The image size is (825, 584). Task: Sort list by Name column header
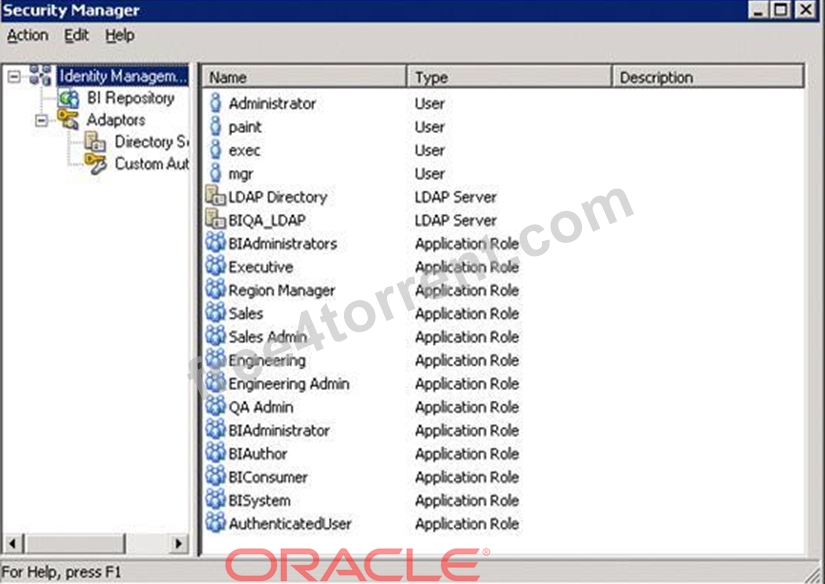pos(304,77)
